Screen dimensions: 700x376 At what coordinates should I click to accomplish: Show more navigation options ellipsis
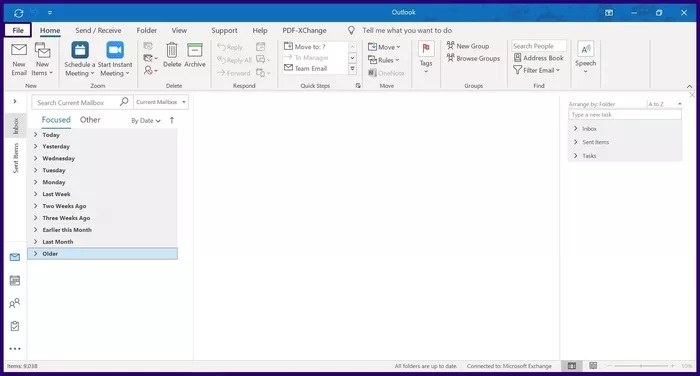(x=15, y=349)
